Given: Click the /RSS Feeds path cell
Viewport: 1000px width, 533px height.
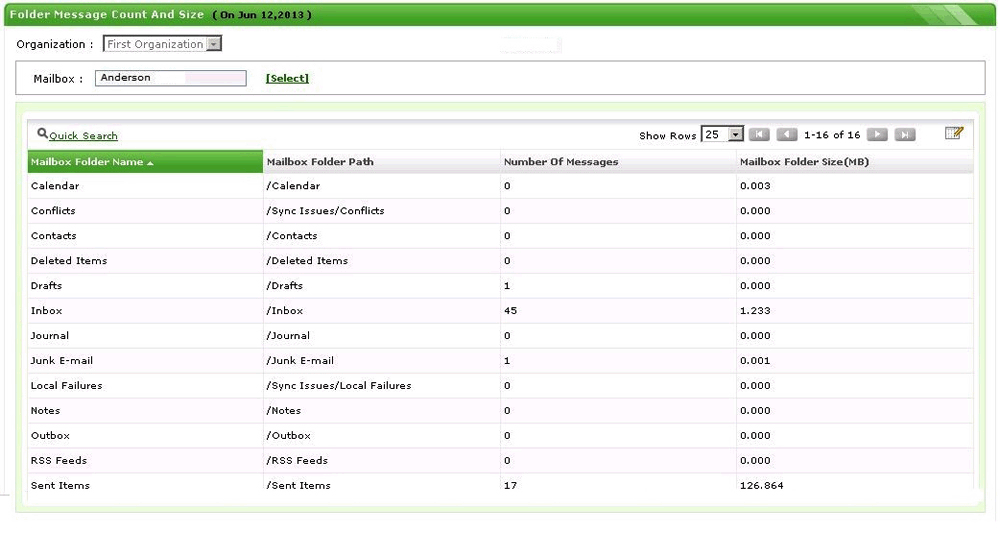Looking at the screenshot, I should pyautogui.click(x=381, y=460).
